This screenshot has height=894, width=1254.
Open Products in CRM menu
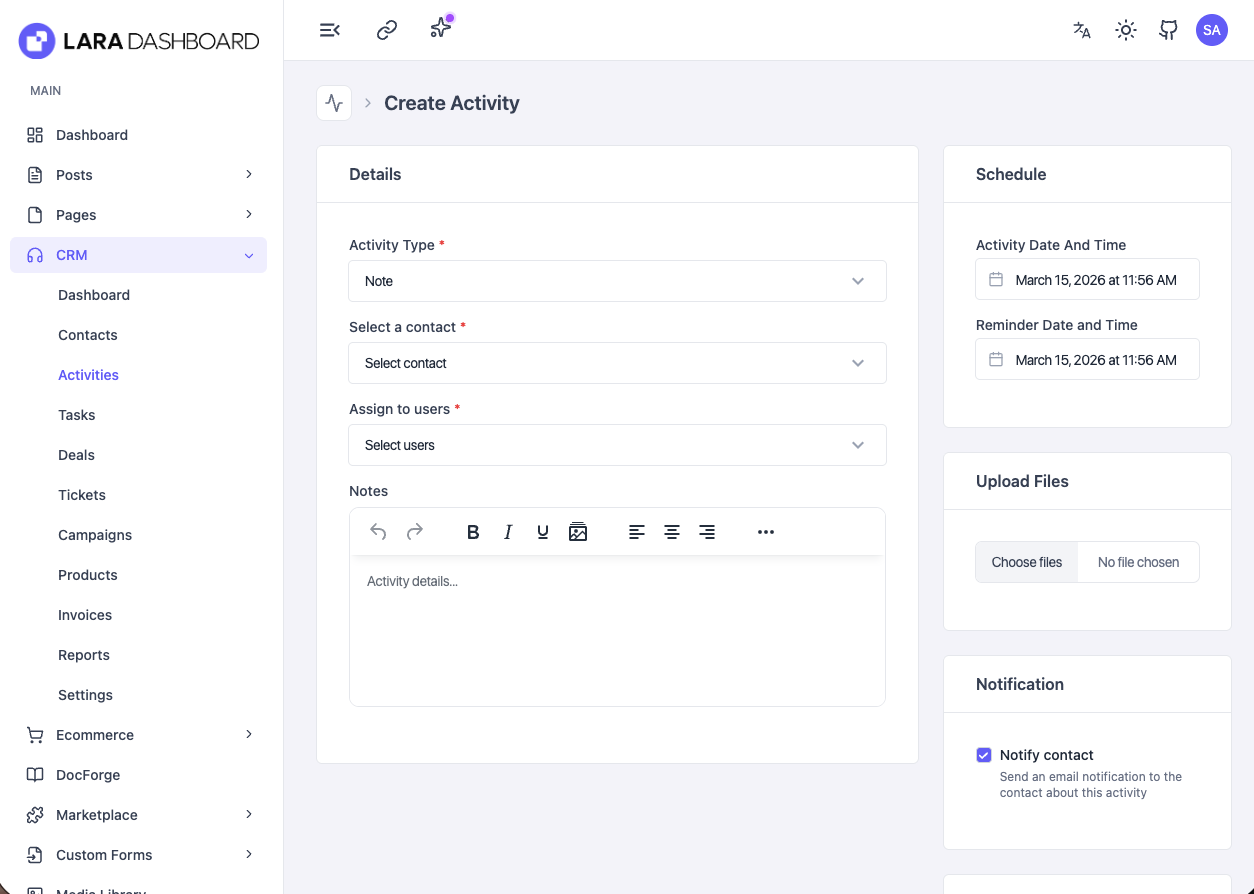pos(88,575)
